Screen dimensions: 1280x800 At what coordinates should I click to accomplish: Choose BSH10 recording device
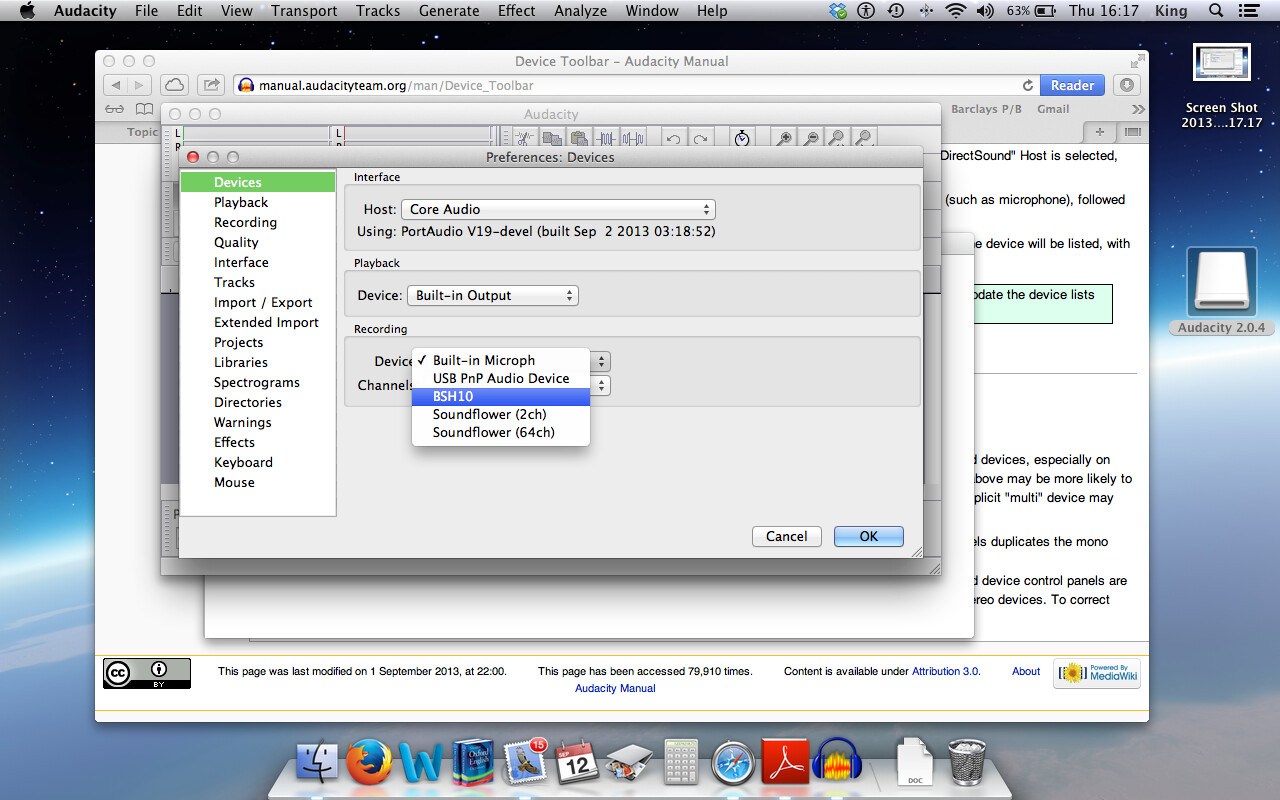pyautogui.click(x=501, y=396)
